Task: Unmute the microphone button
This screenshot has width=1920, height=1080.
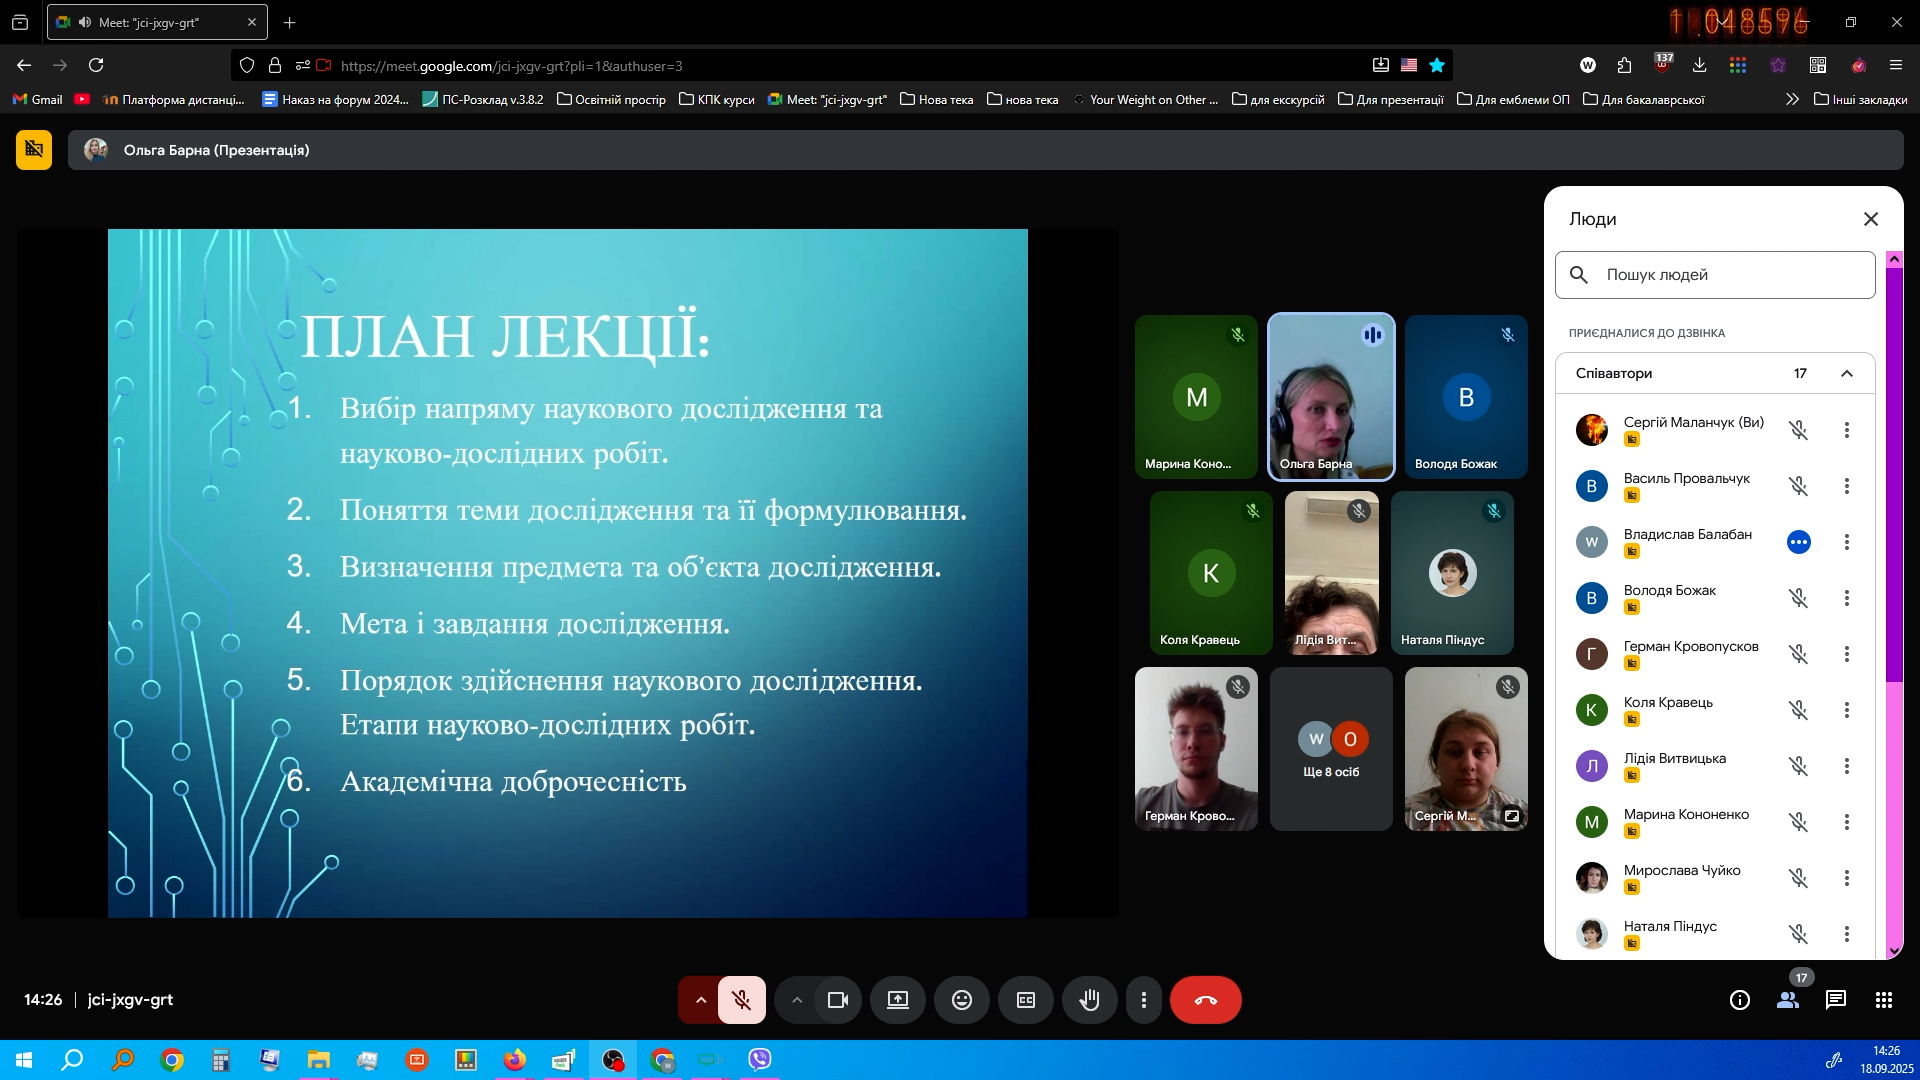Action: pyautogui.click(x=741, y=1000)
